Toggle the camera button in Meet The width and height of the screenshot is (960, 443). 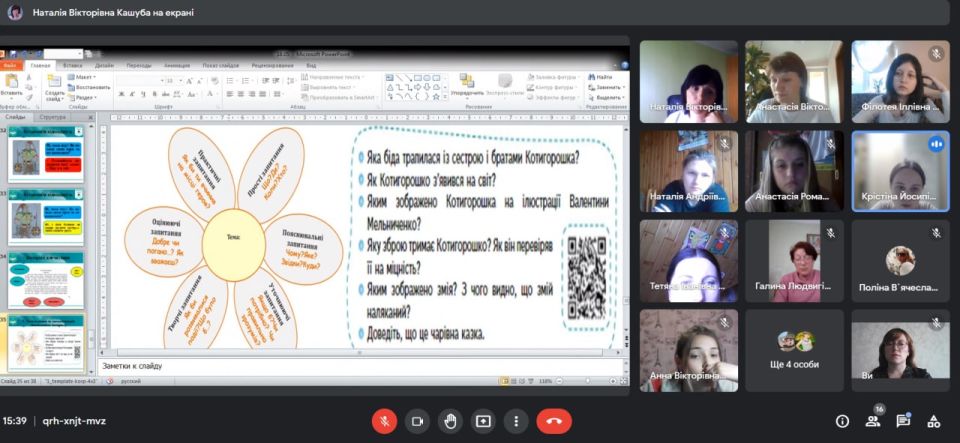(x=418, y=421)
